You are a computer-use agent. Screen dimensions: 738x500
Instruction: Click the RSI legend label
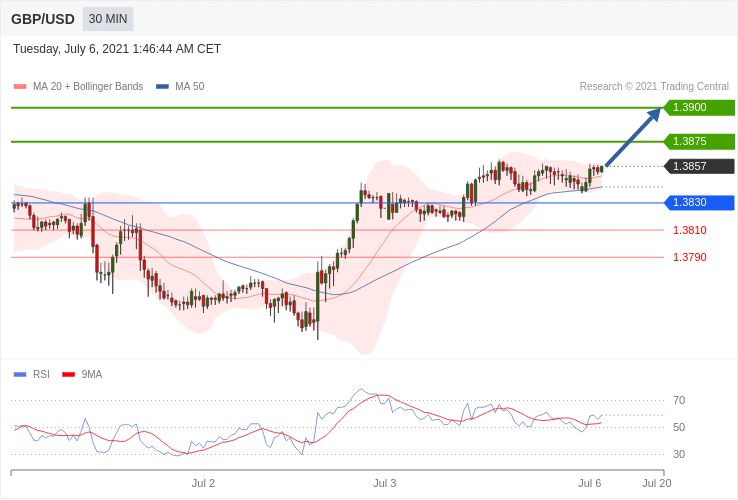click(x=41, y=374)
